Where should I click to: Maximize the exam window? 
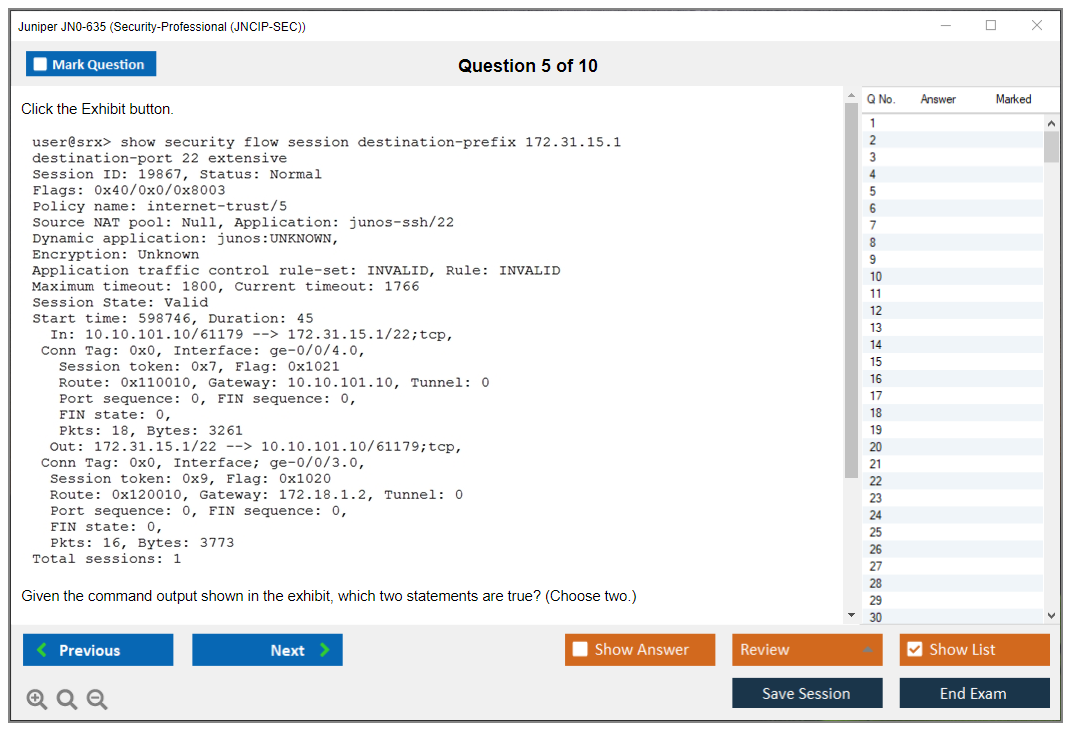point(991,26)
